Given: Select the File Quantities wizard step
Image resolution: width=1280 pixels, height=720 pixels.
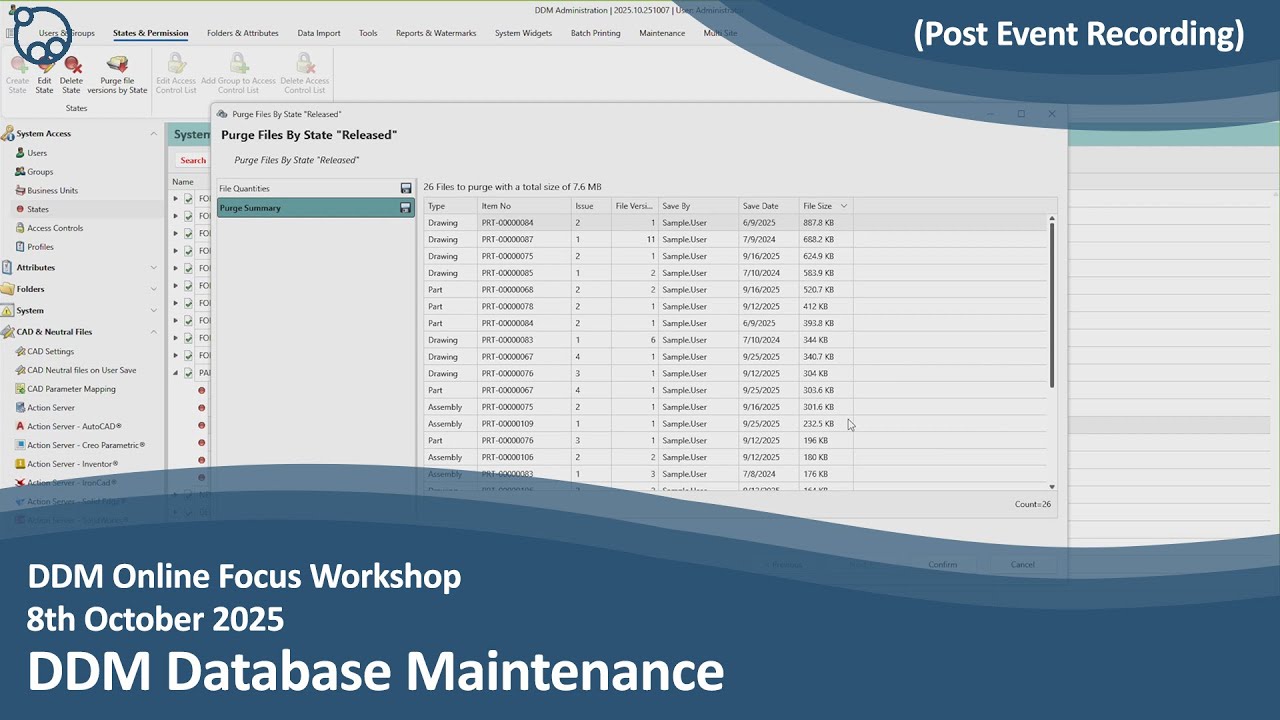Looking at the screenshot, I should 316,188.
